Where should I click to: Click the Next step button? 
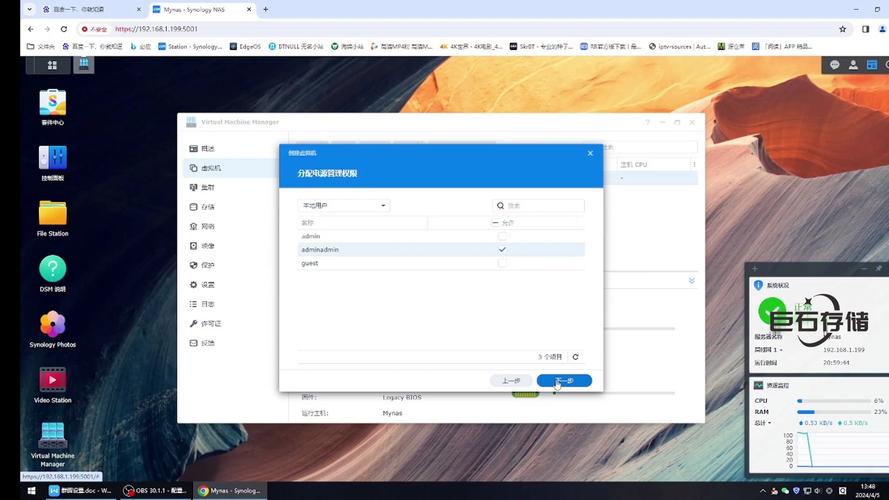click(564, 381)
